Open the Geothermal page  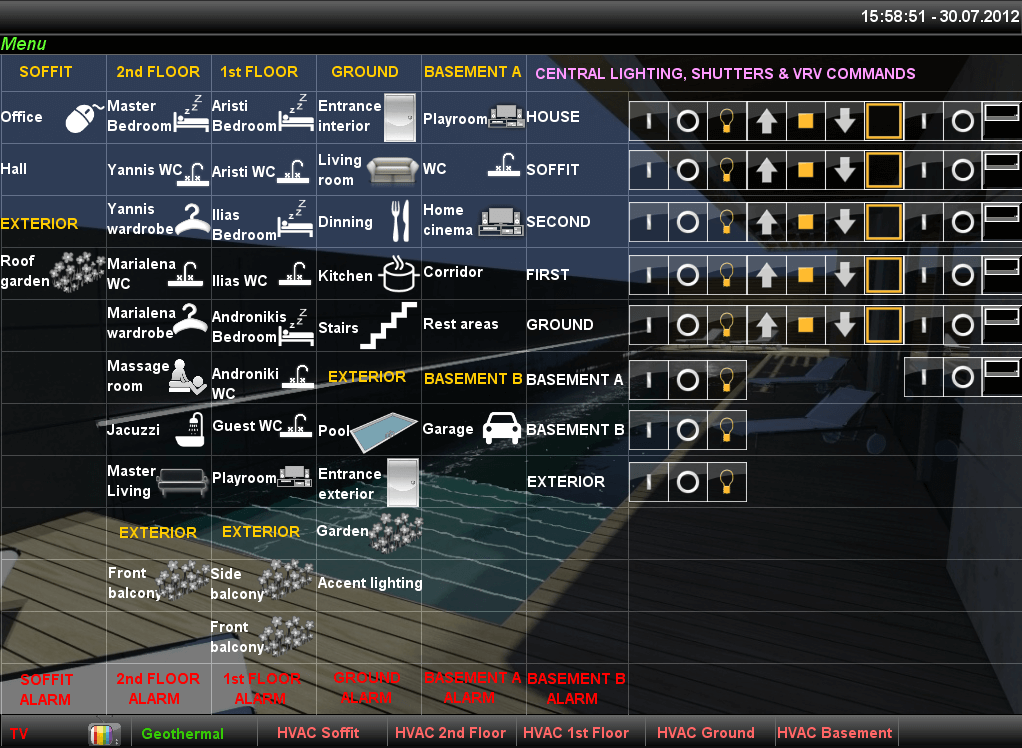182,734
